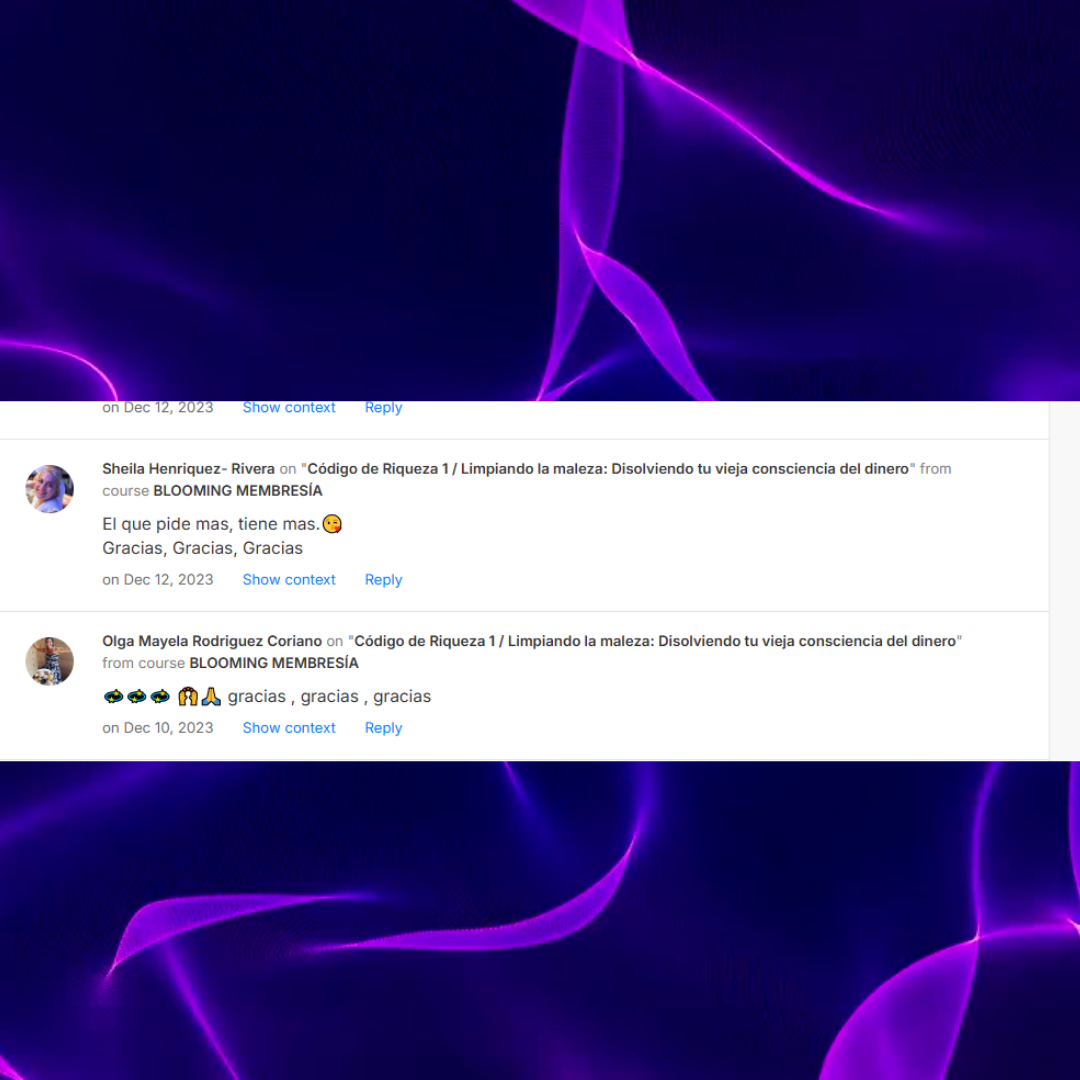The height and width of the screenshot is (1080, 1080).
Task: Open BLOOMING MEMBRESÍA course in Sheila's comment
Action: 238,491
